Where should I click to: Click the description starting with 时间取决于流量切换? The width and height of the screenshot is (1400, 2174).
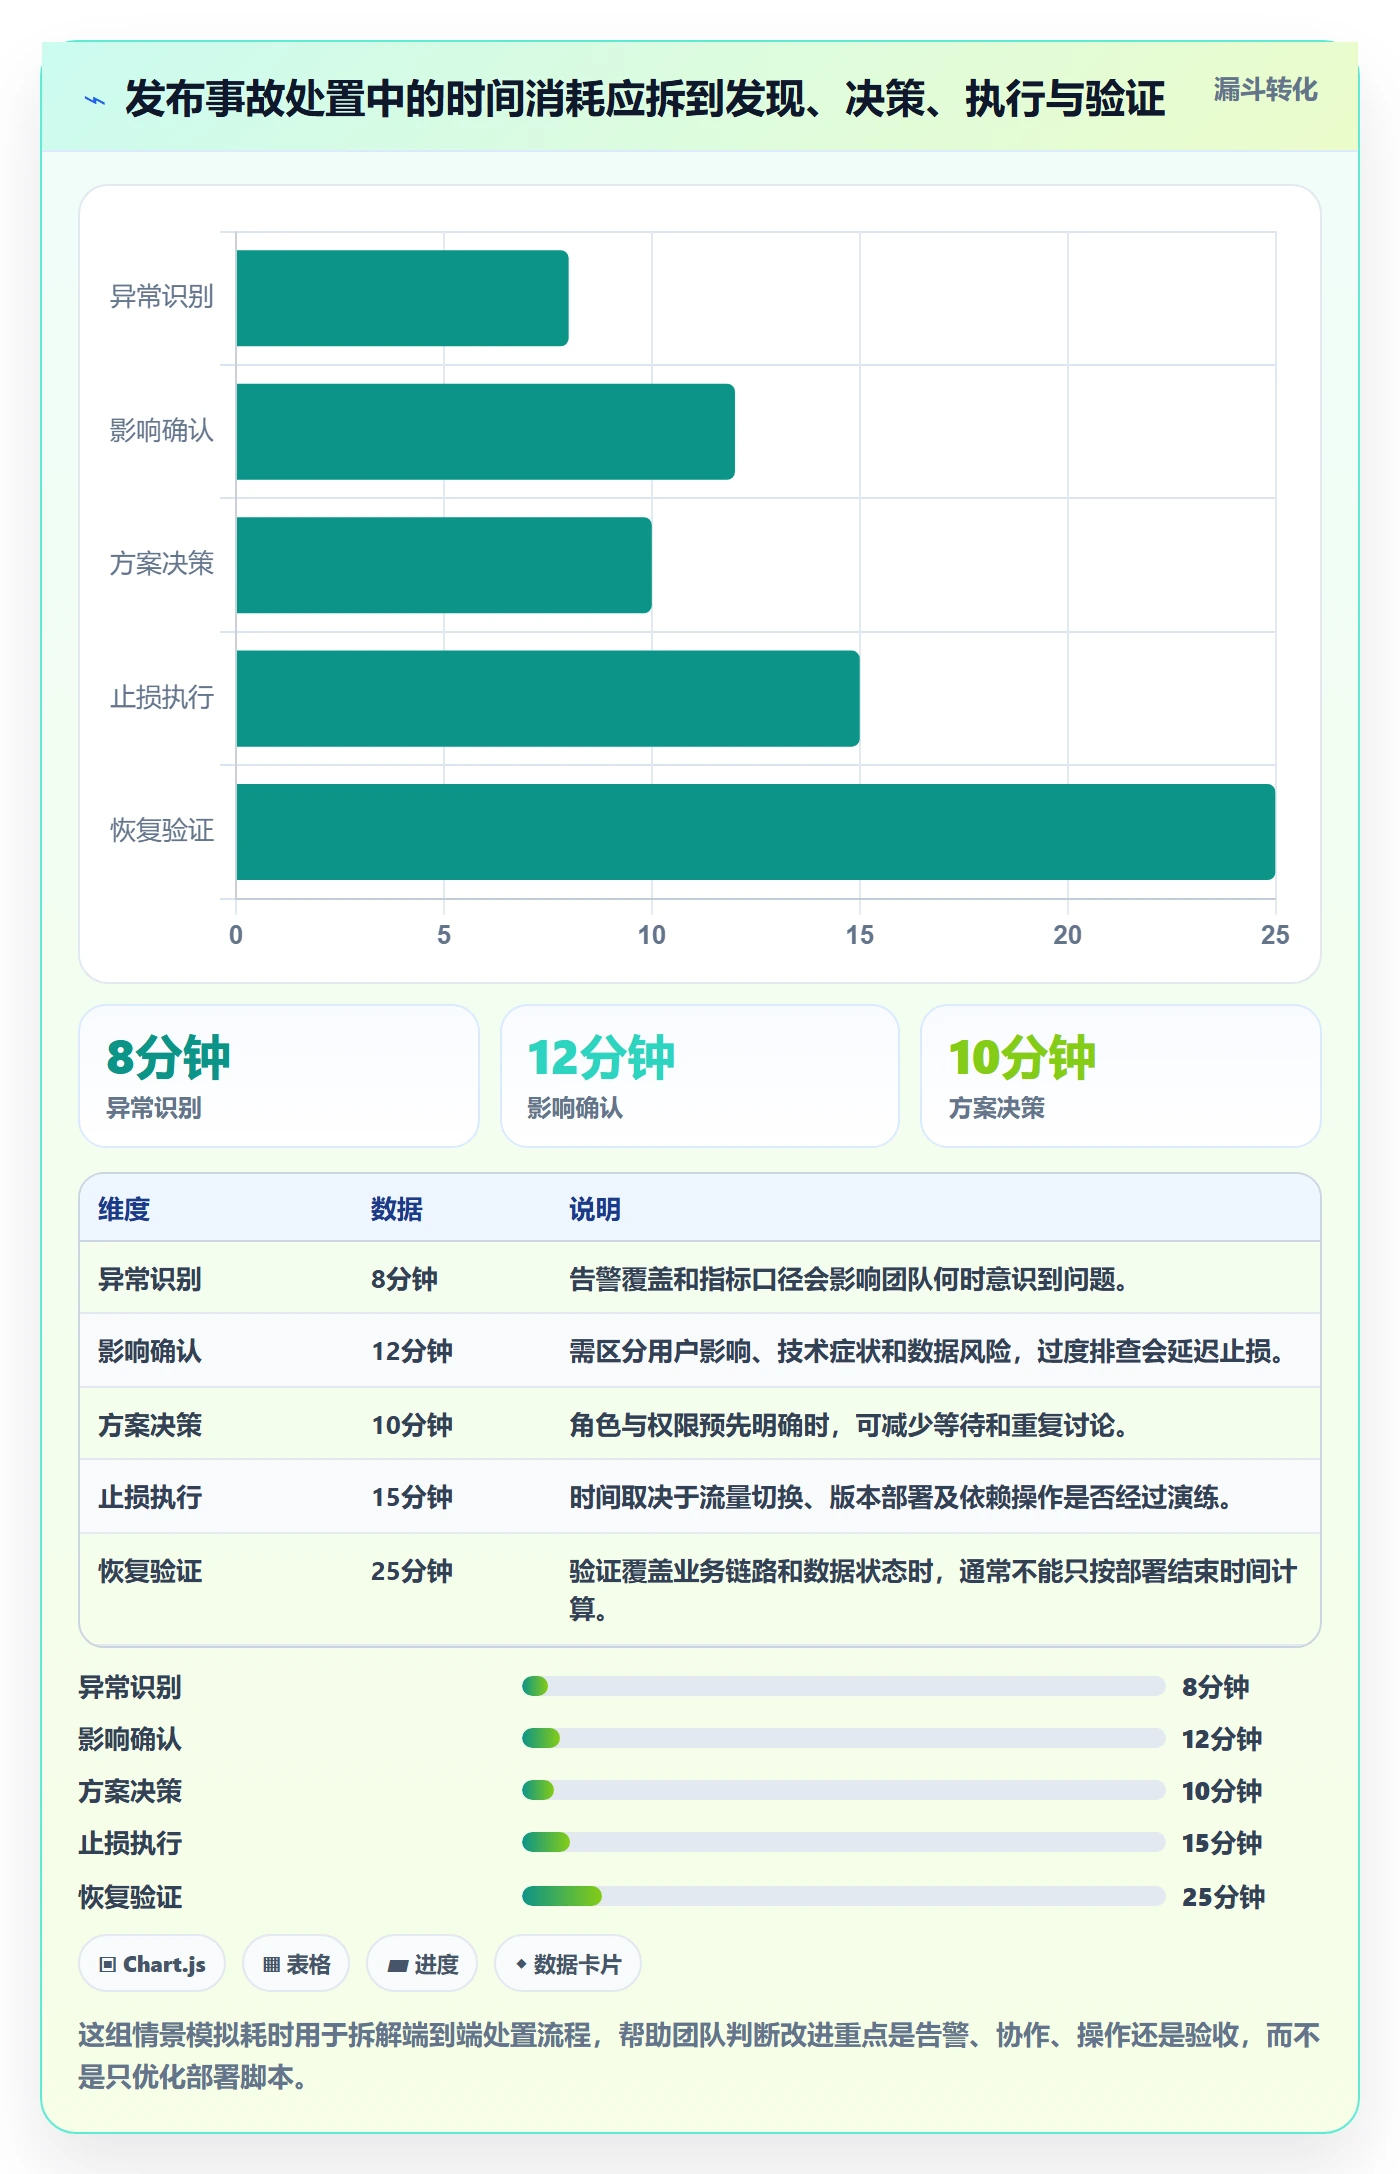coord(900,1497)
